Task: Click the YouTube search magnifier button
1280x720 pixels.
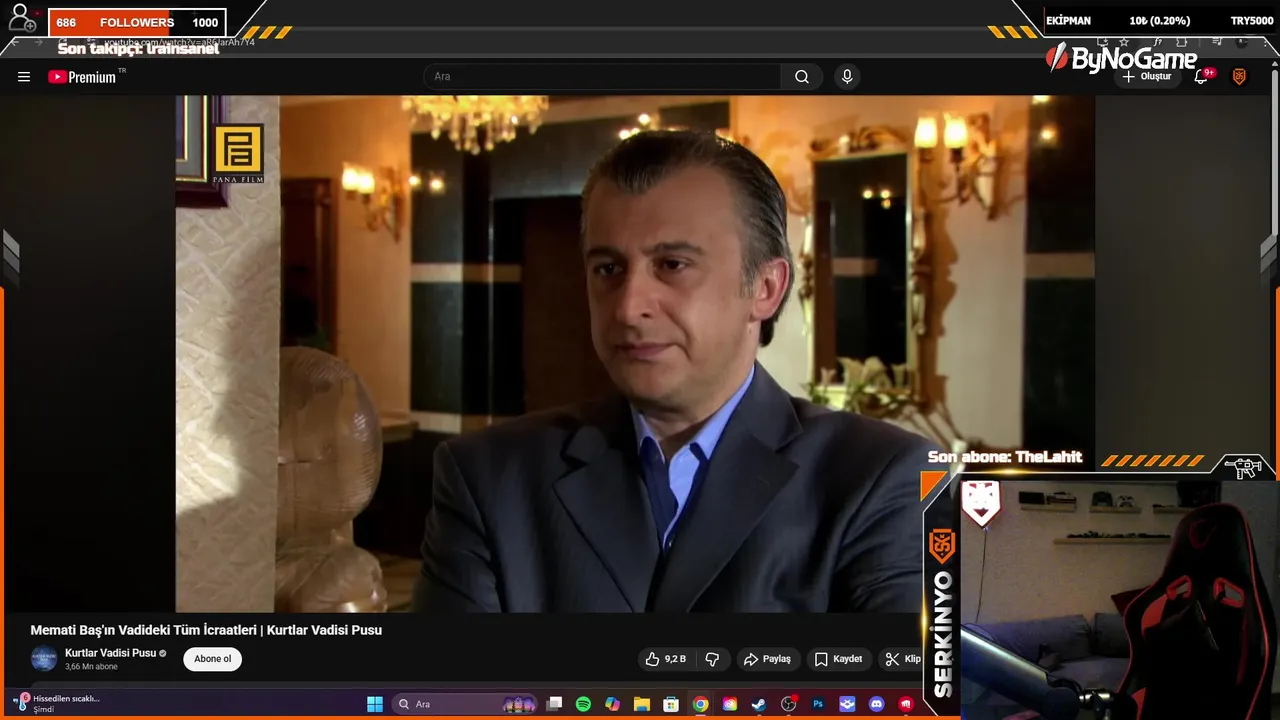Action: tap(802, 77)
